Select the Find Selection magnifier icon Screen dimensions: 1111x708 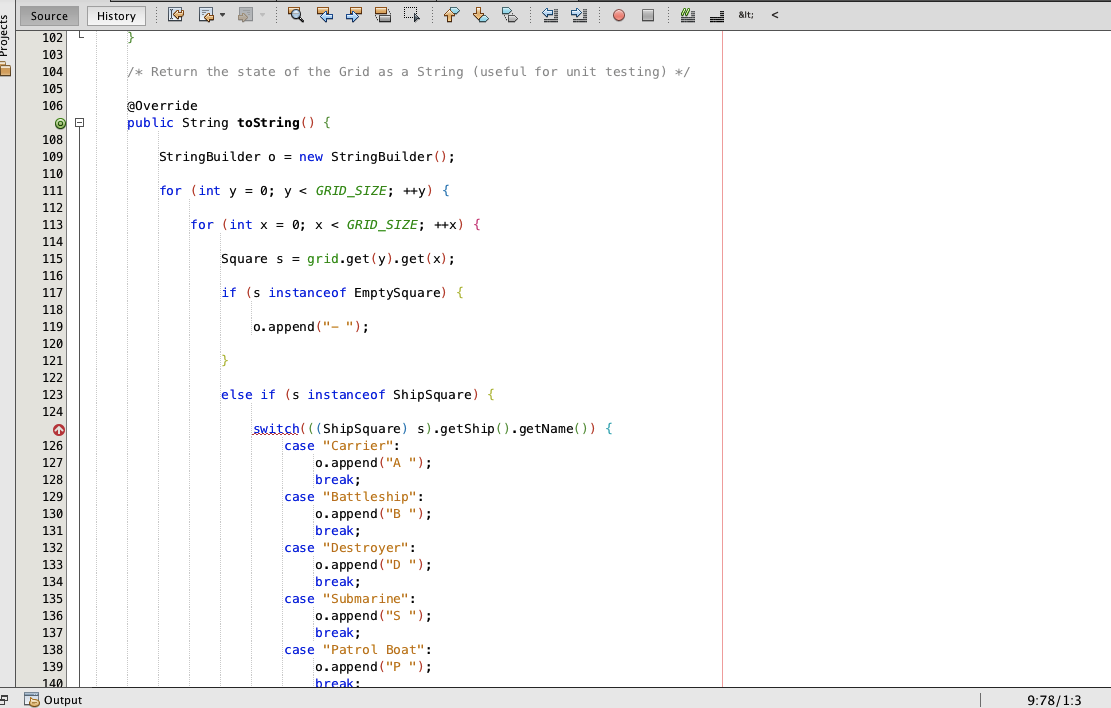tap(296, 14)
